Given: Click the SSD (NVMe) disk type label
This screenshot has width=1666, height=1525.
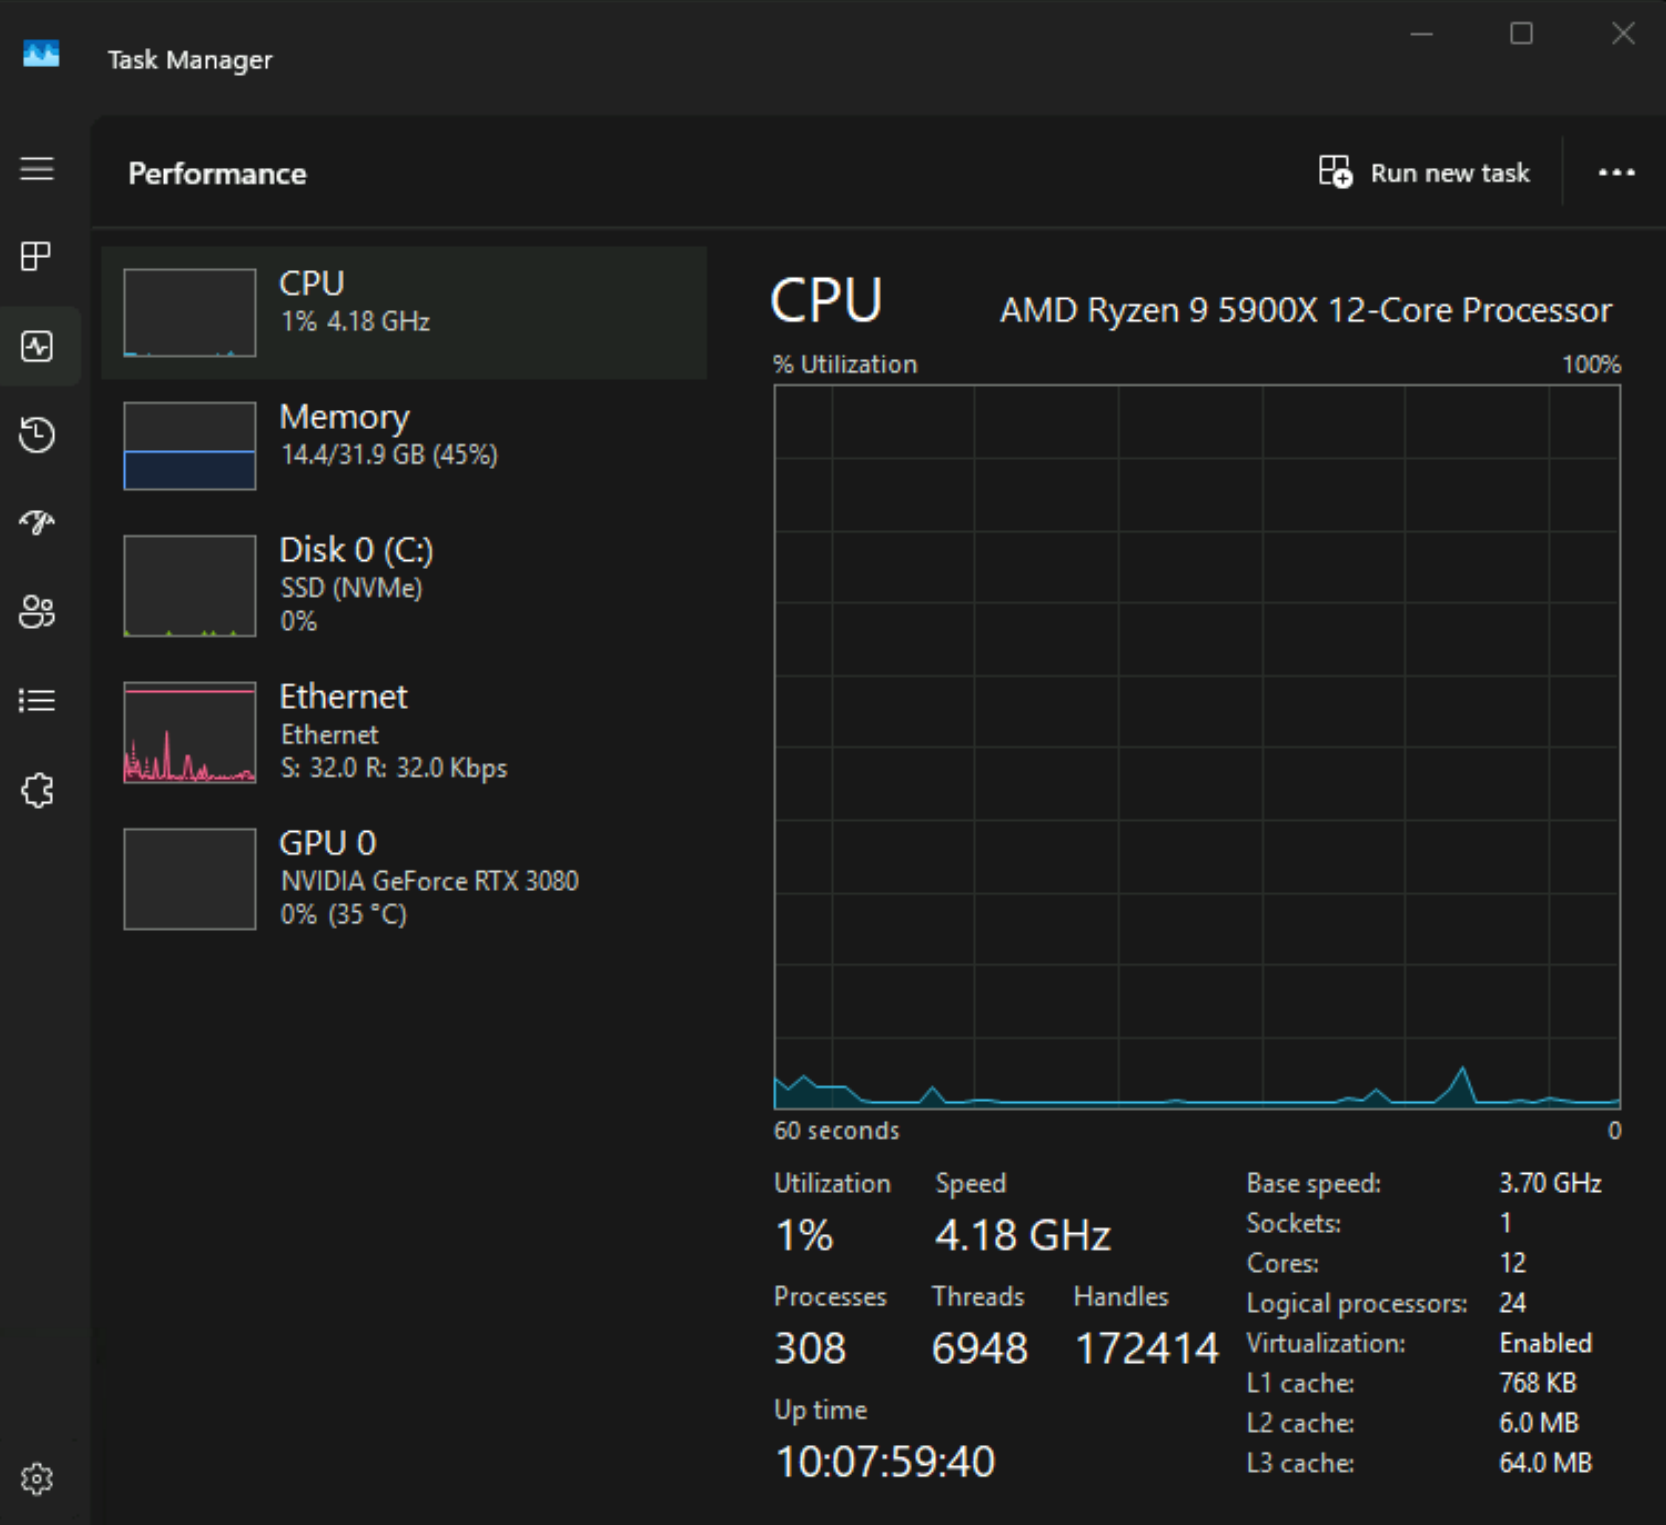Looking at the screenshot, I should pos(351,587).
